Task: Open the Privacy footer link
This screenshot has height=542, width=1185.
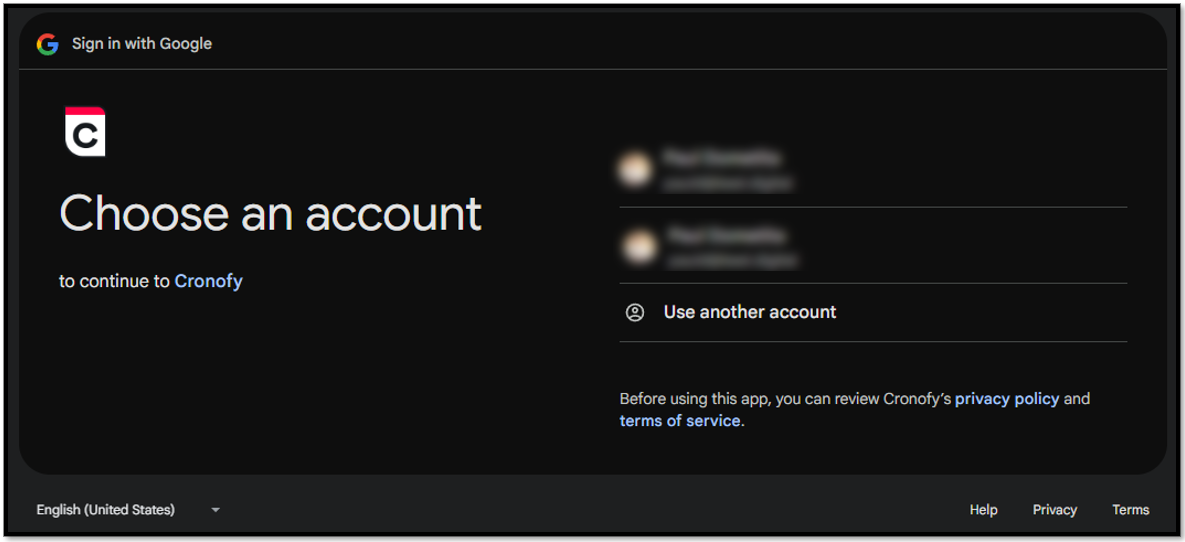Action: tap(1054, 510)
